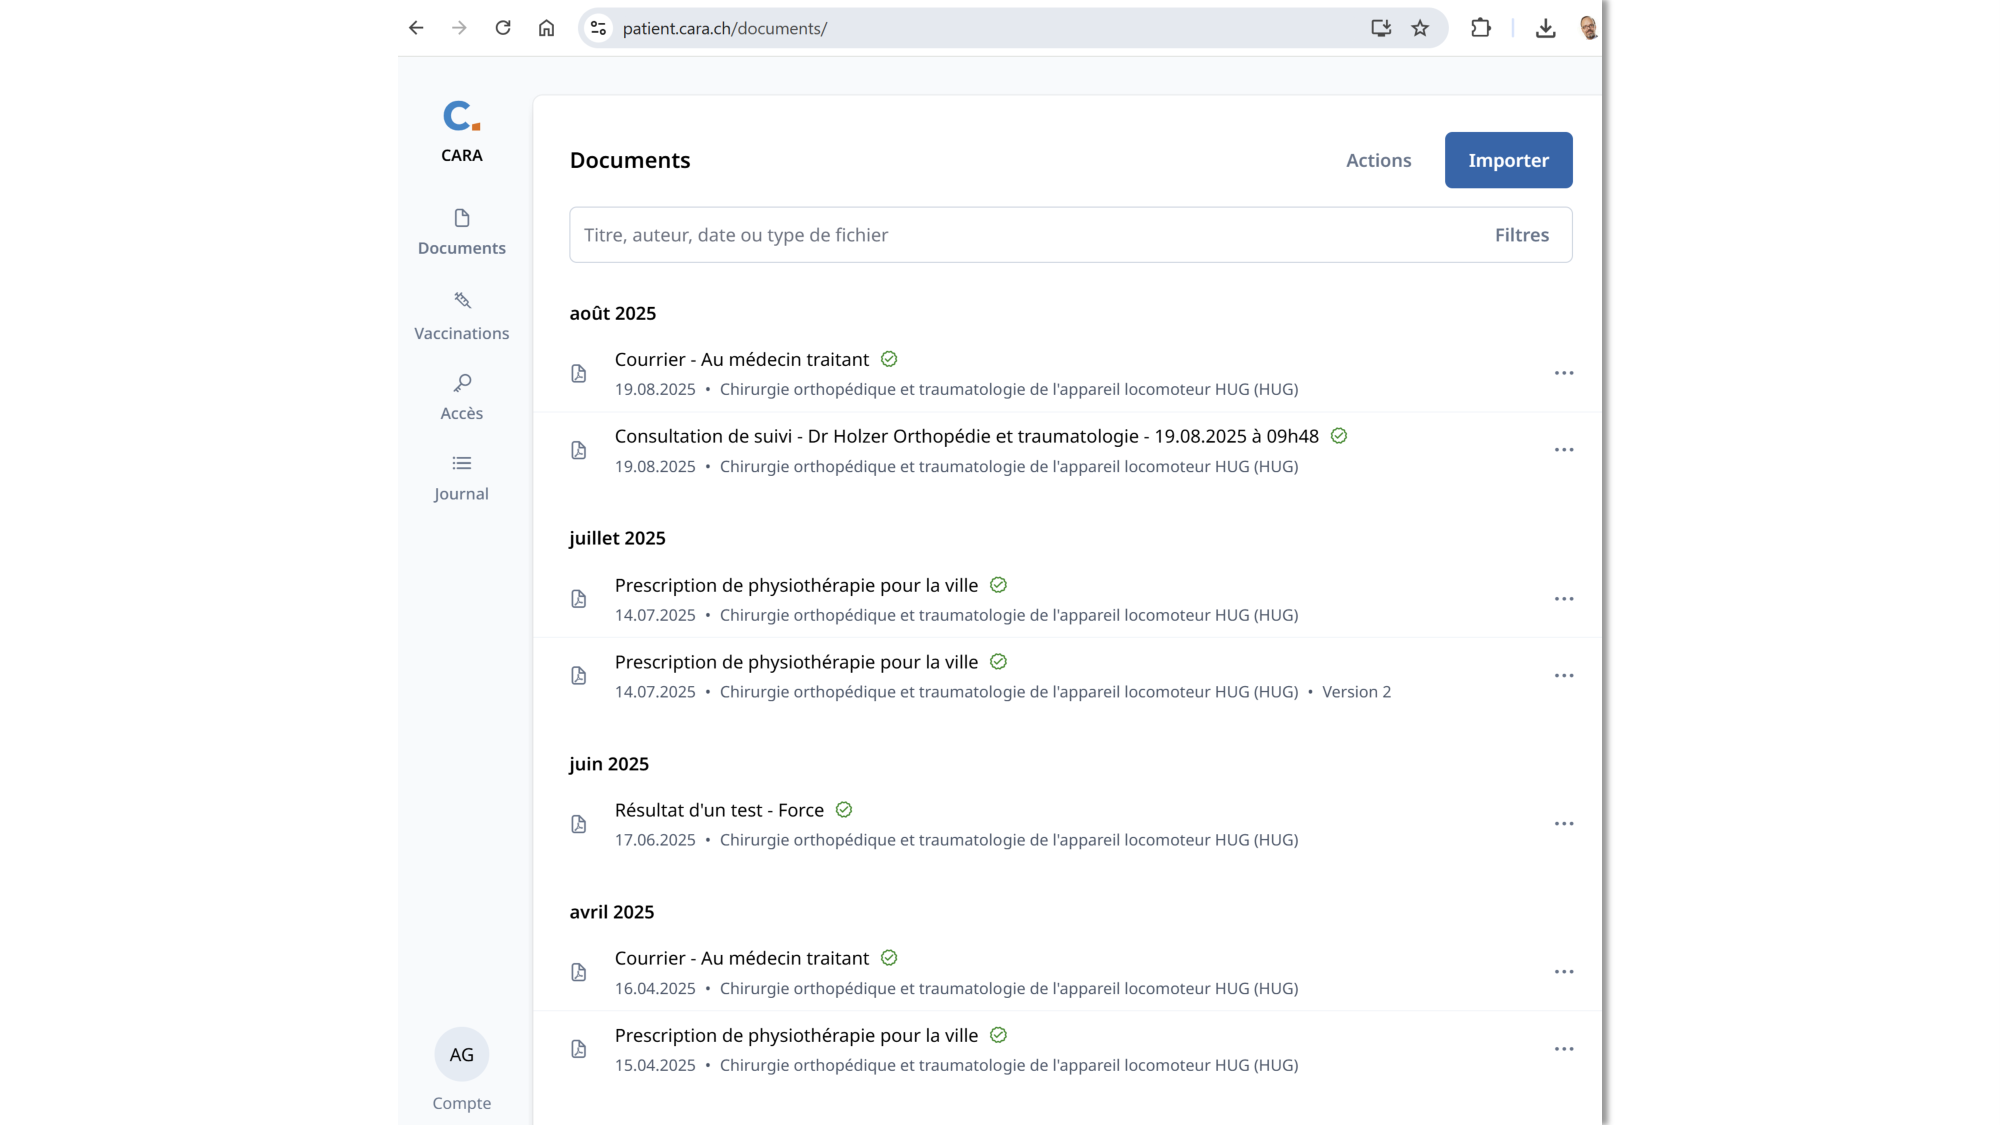Open Consultation de suivi - Dr Holzer document
This screenshot has height=1125, width=2000.
pyautogui.click(x=966, y=436)
